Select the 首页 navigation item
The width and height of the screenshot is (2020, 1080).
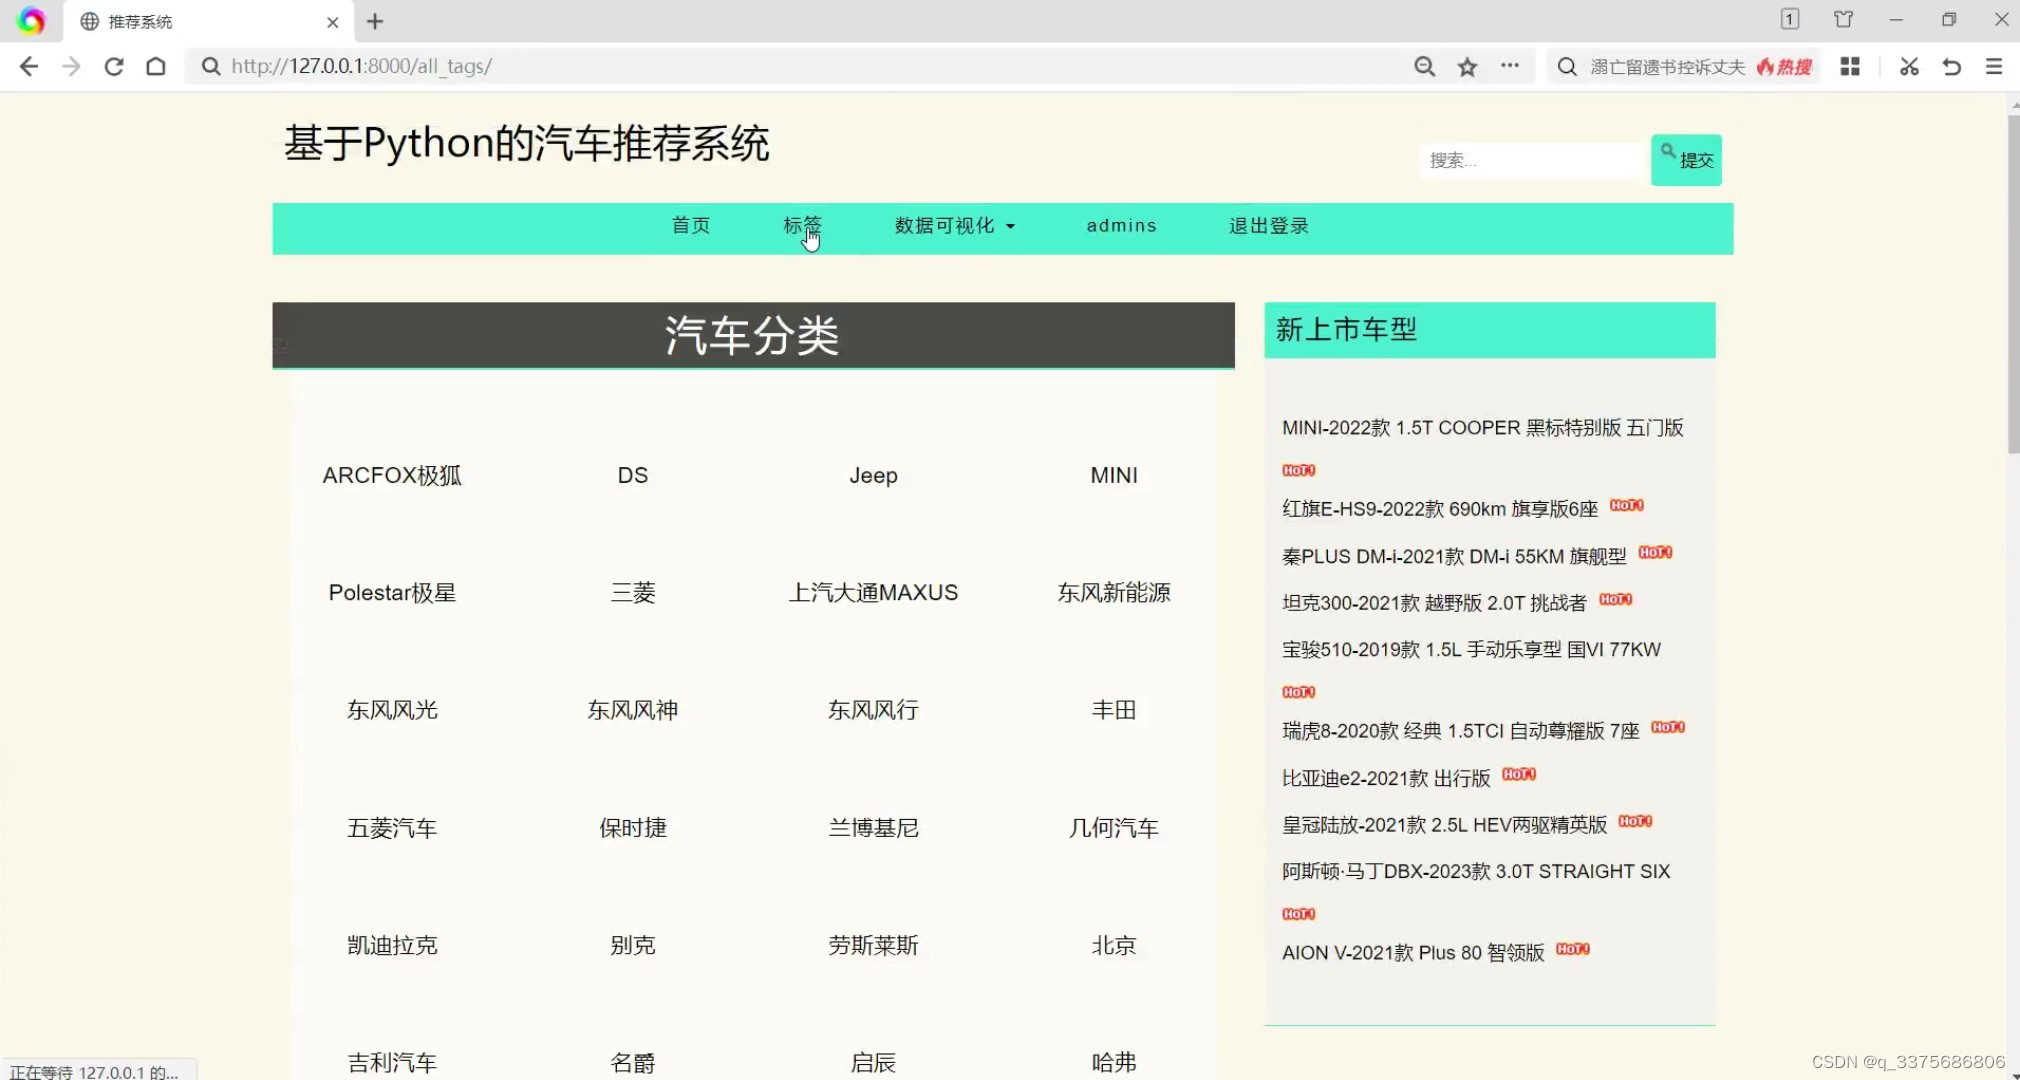pyautogui.click(x=690, y=226)
